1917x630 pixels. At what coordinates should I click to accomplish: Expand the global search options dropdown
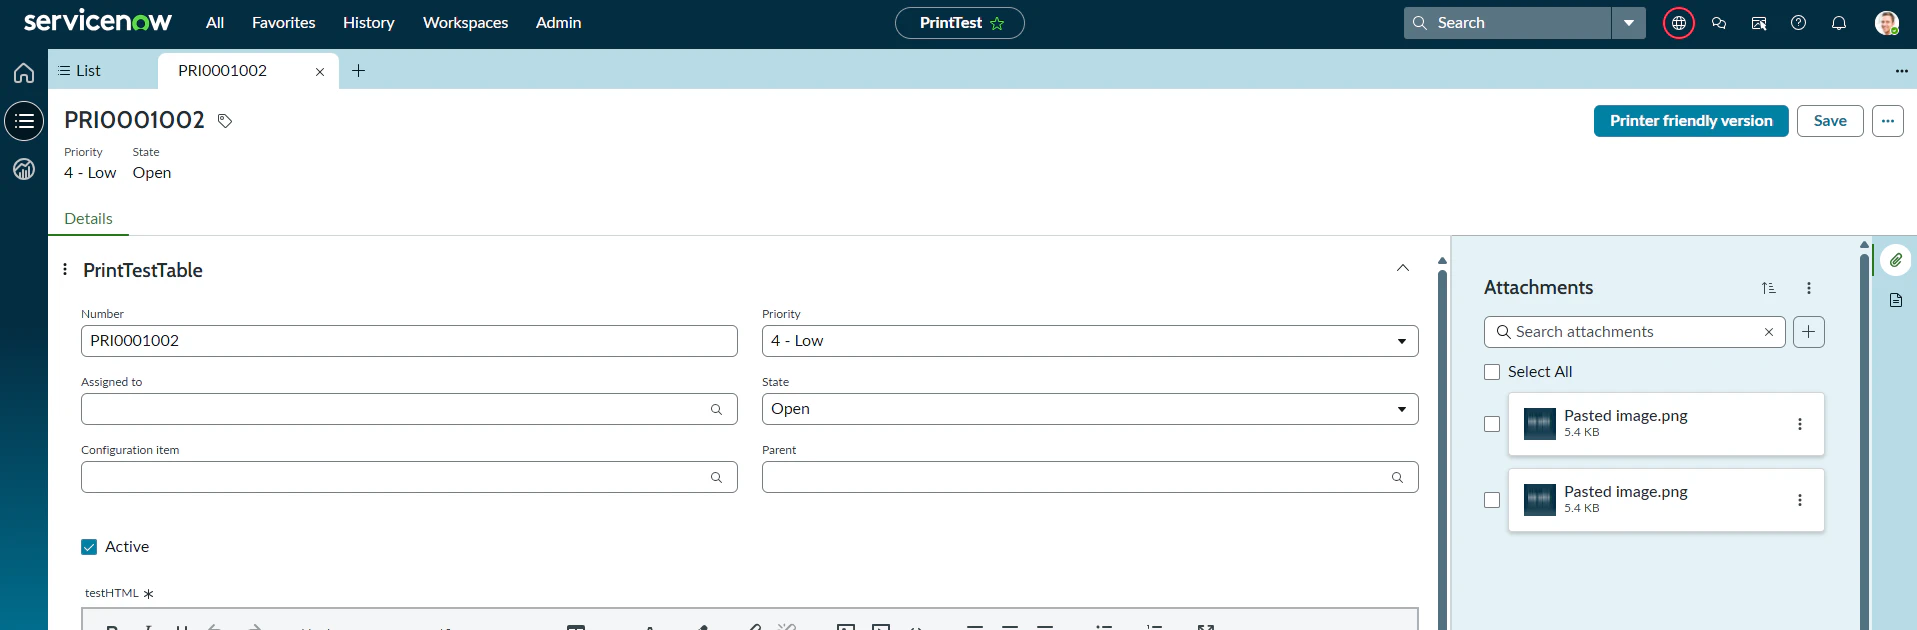pyautogui.click(x=1629, y=23)
